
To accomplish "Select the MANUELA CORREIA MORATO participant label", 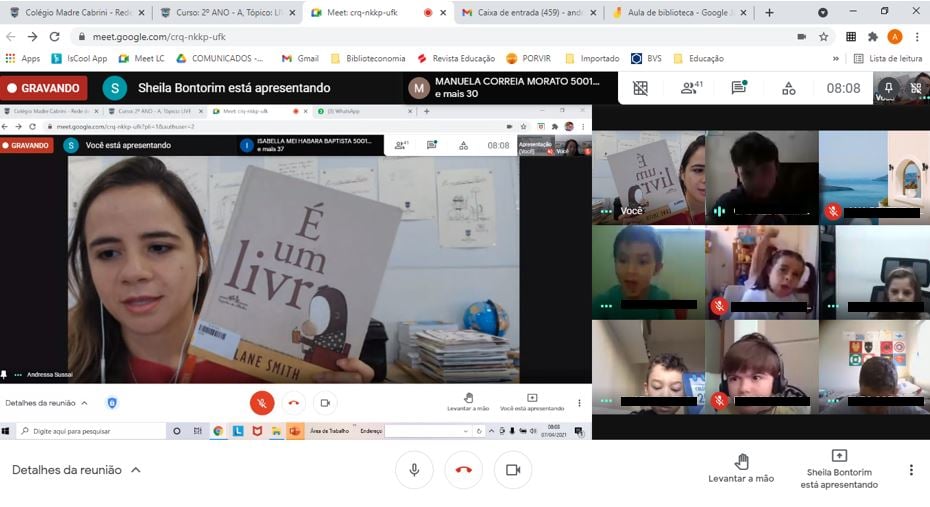I will pos(517,81).
